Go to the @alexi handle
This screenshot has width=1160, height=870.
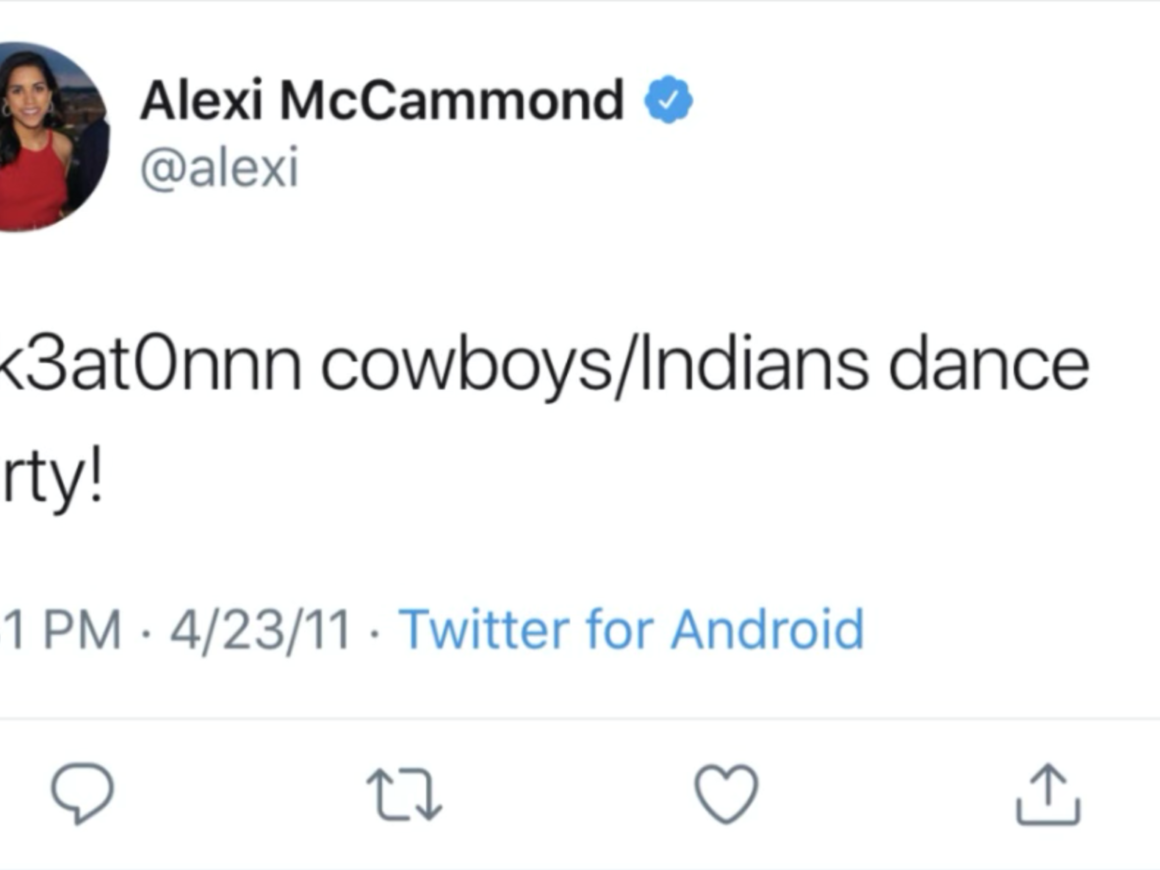pos(219,170)
